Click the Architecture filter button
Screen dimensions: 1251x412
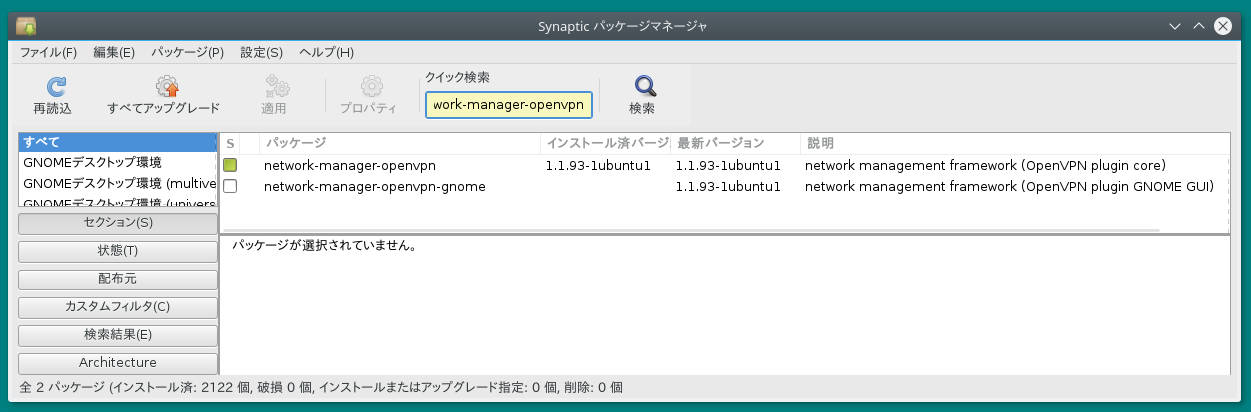(118, 363)
